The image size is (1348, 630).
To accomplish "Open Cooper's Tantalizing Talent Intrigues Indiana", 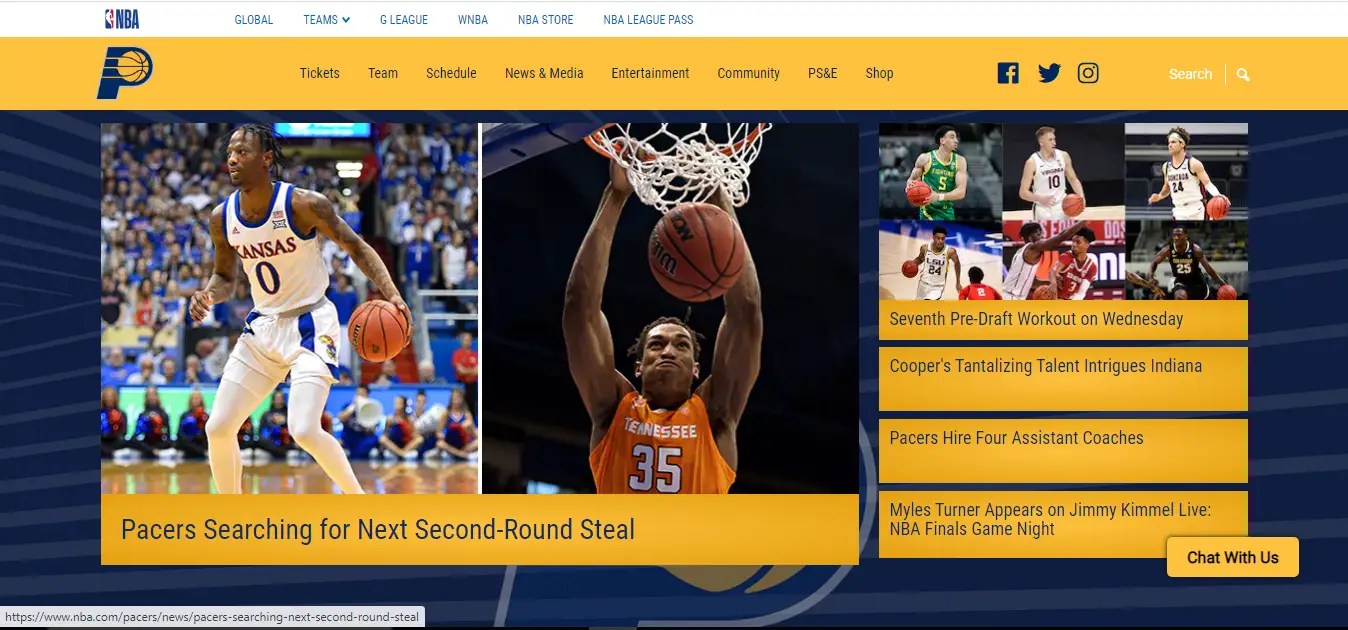I will (x=1046, y=366).
